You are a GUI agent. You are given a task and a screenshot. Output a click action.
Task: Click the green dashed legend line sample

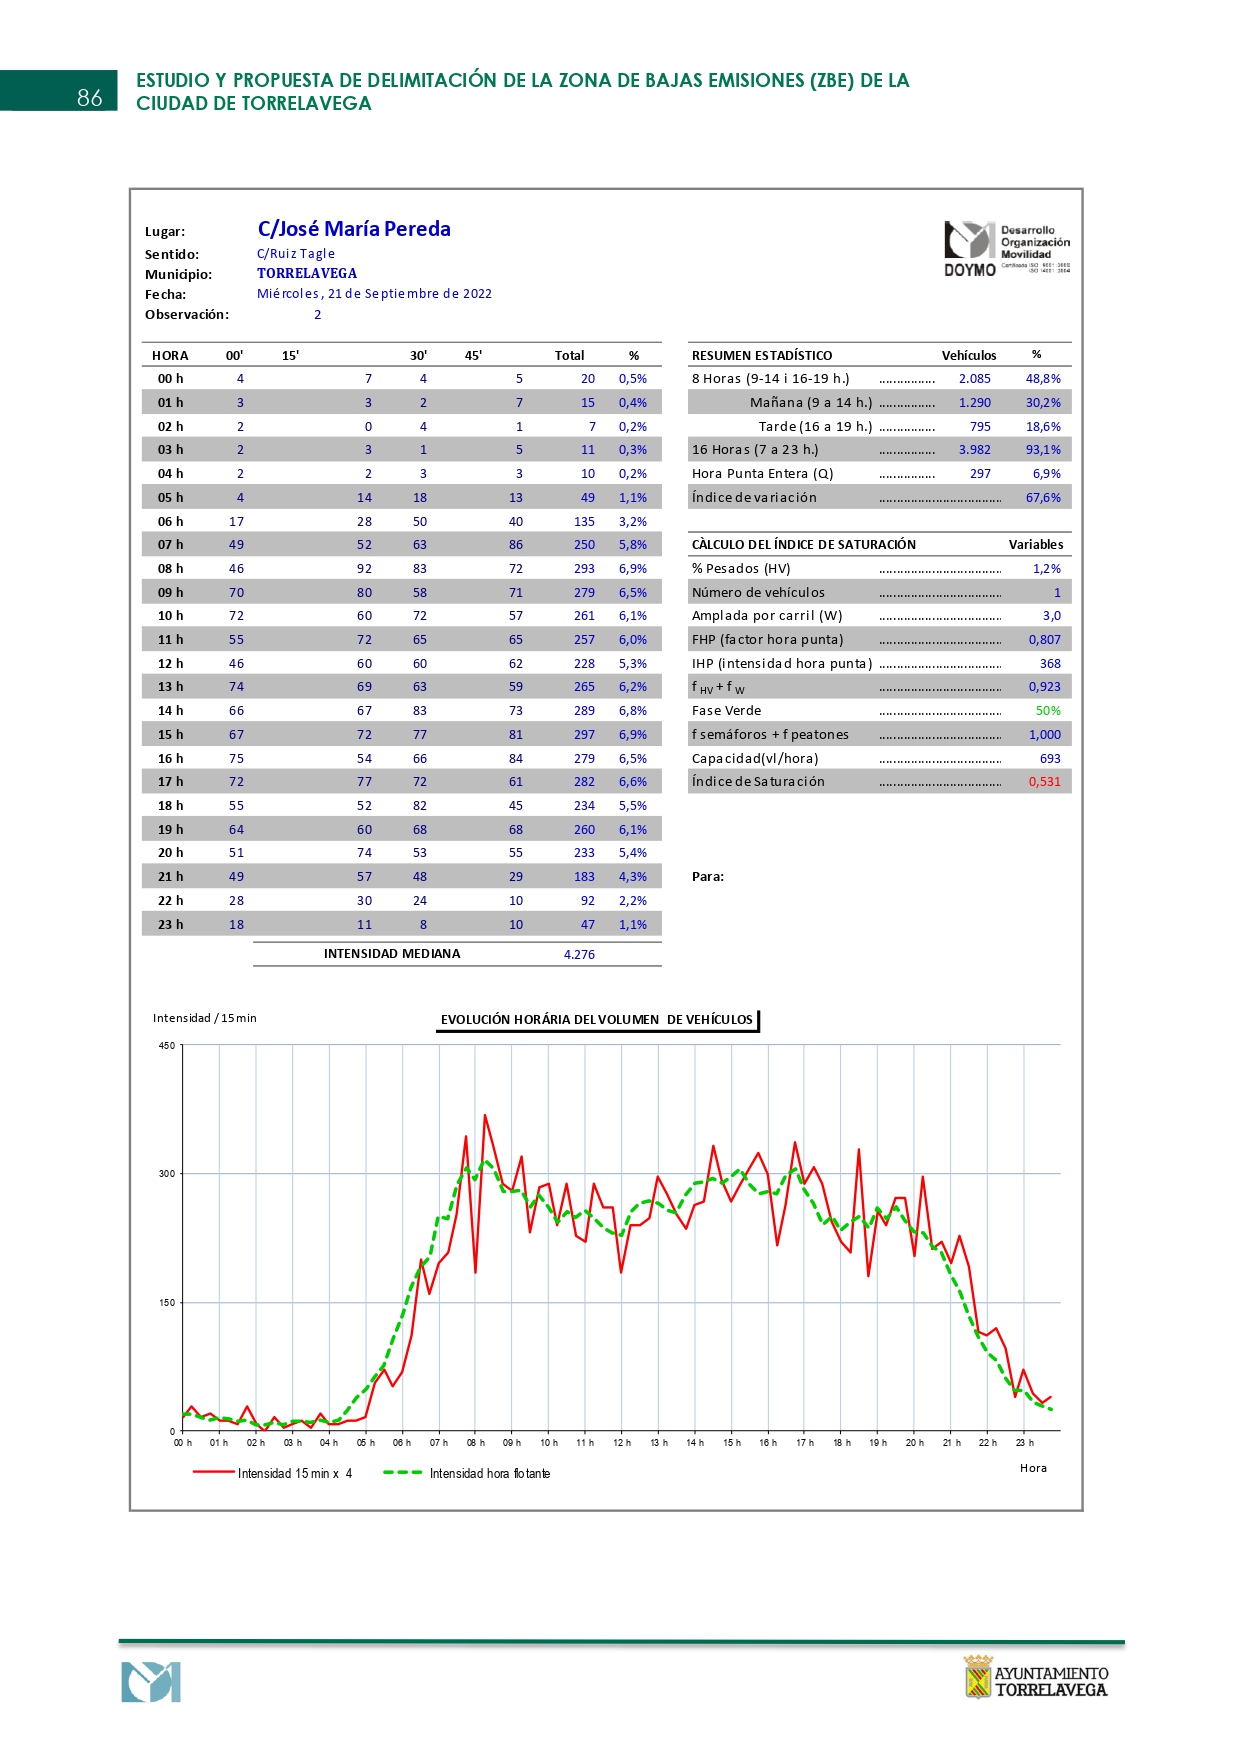point(402,1472)
